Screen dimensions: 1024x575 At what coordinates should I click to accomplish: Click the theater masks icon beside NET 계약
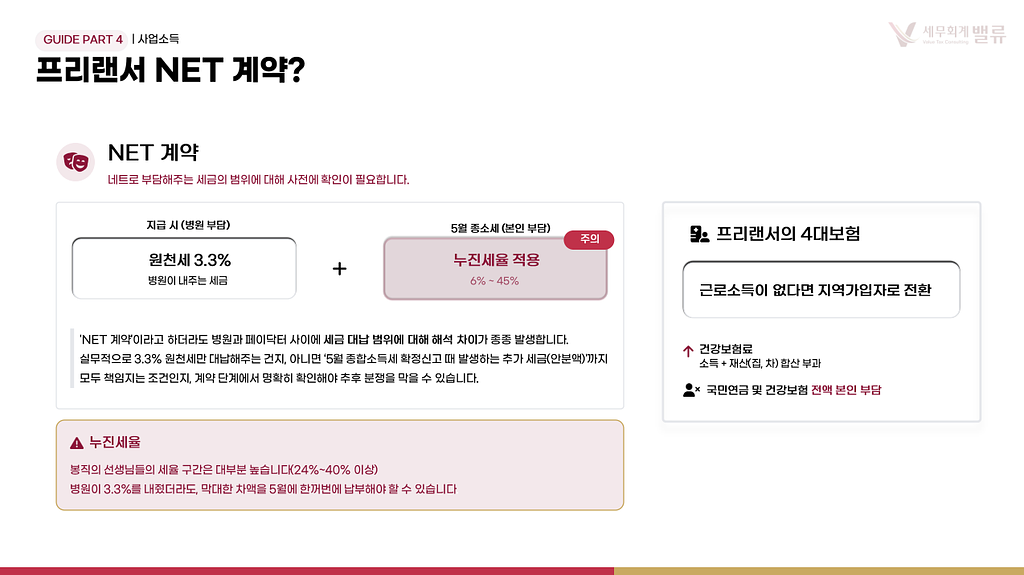pyautogui.click(x=76, y=160)
